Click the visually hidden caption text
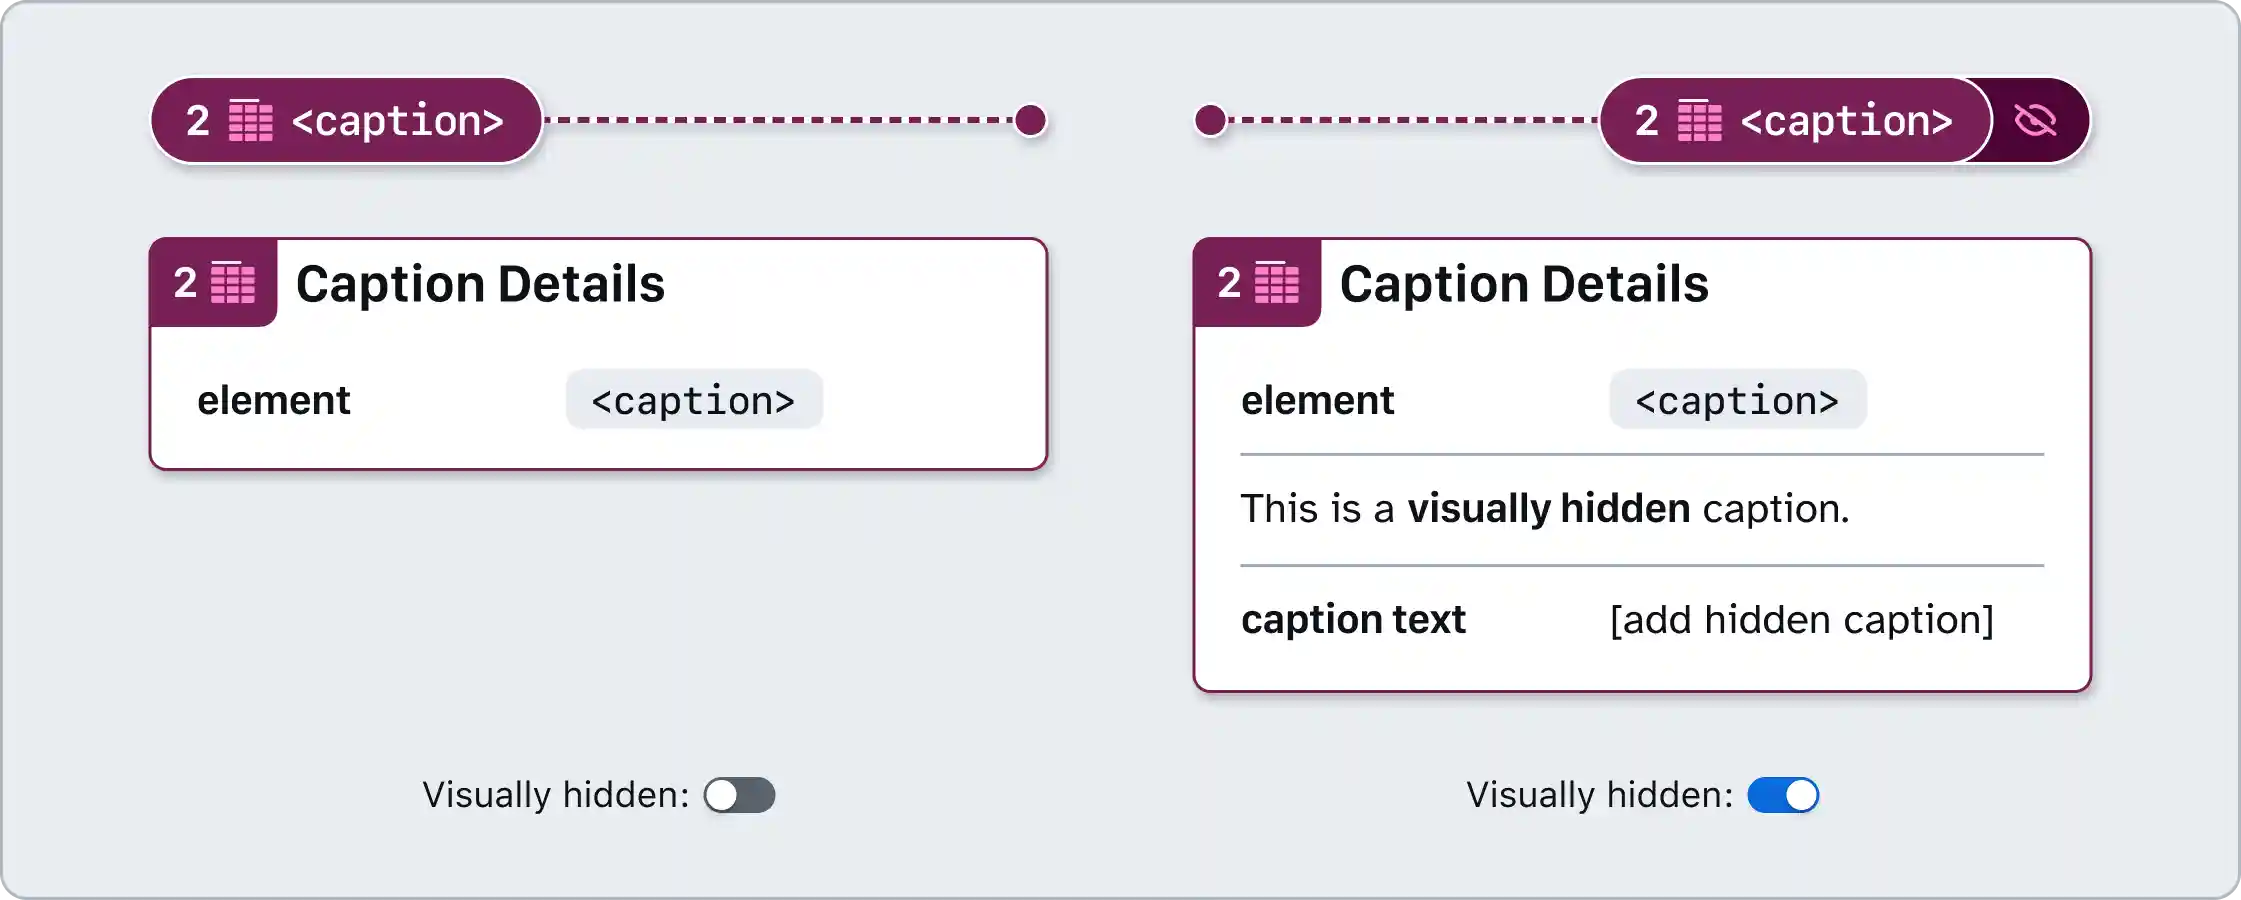Viewport: 2241px width, 900px height. (1545, 508)
